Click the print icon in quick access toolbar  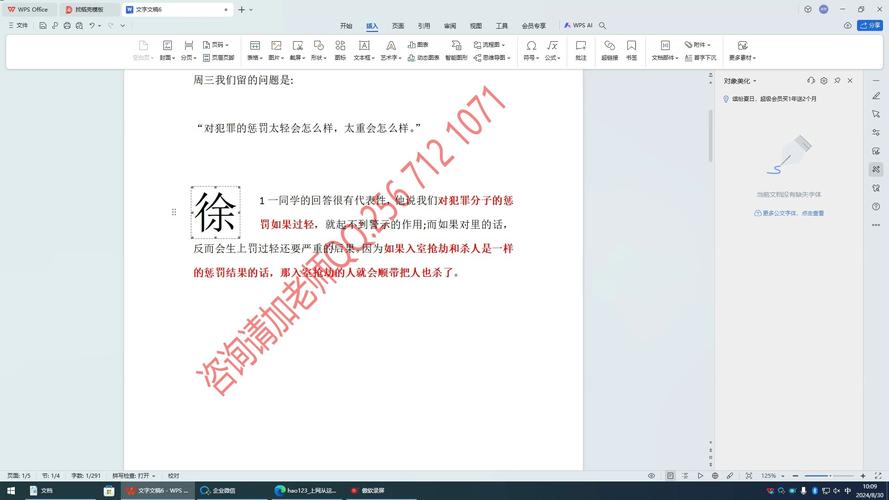pos(67,26)
